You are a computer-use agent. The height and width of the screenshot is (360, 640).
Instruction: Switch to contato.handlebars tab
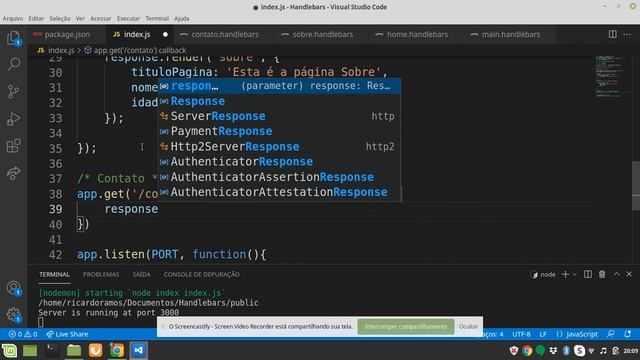(x=224, y=34)
